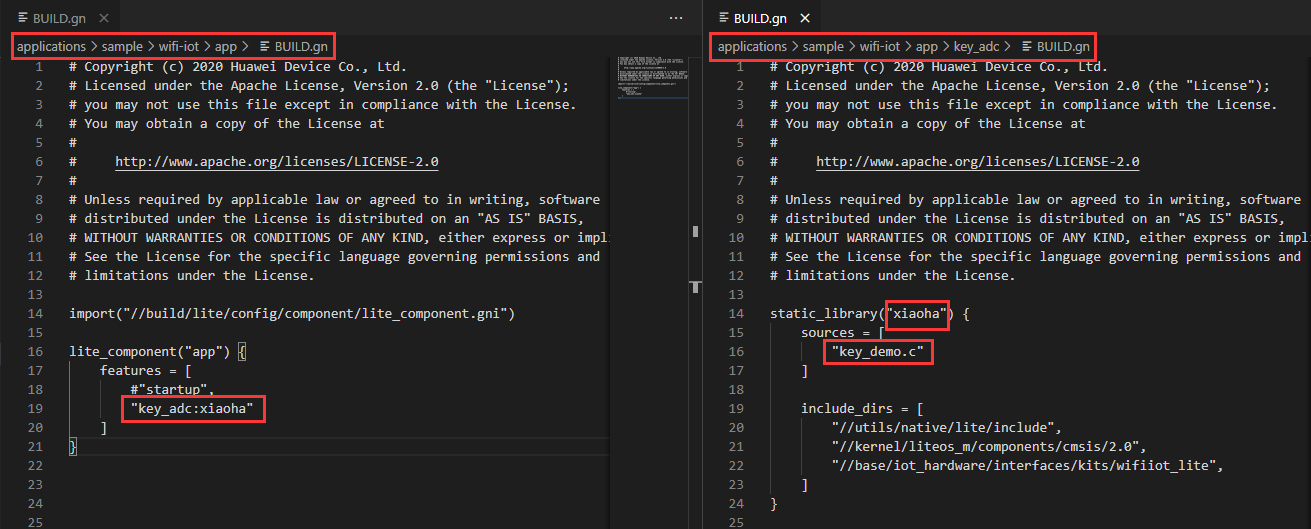The image size is (1311, 529).
Task: Click line number 19 in left editor
Action: tap(35, 409)
